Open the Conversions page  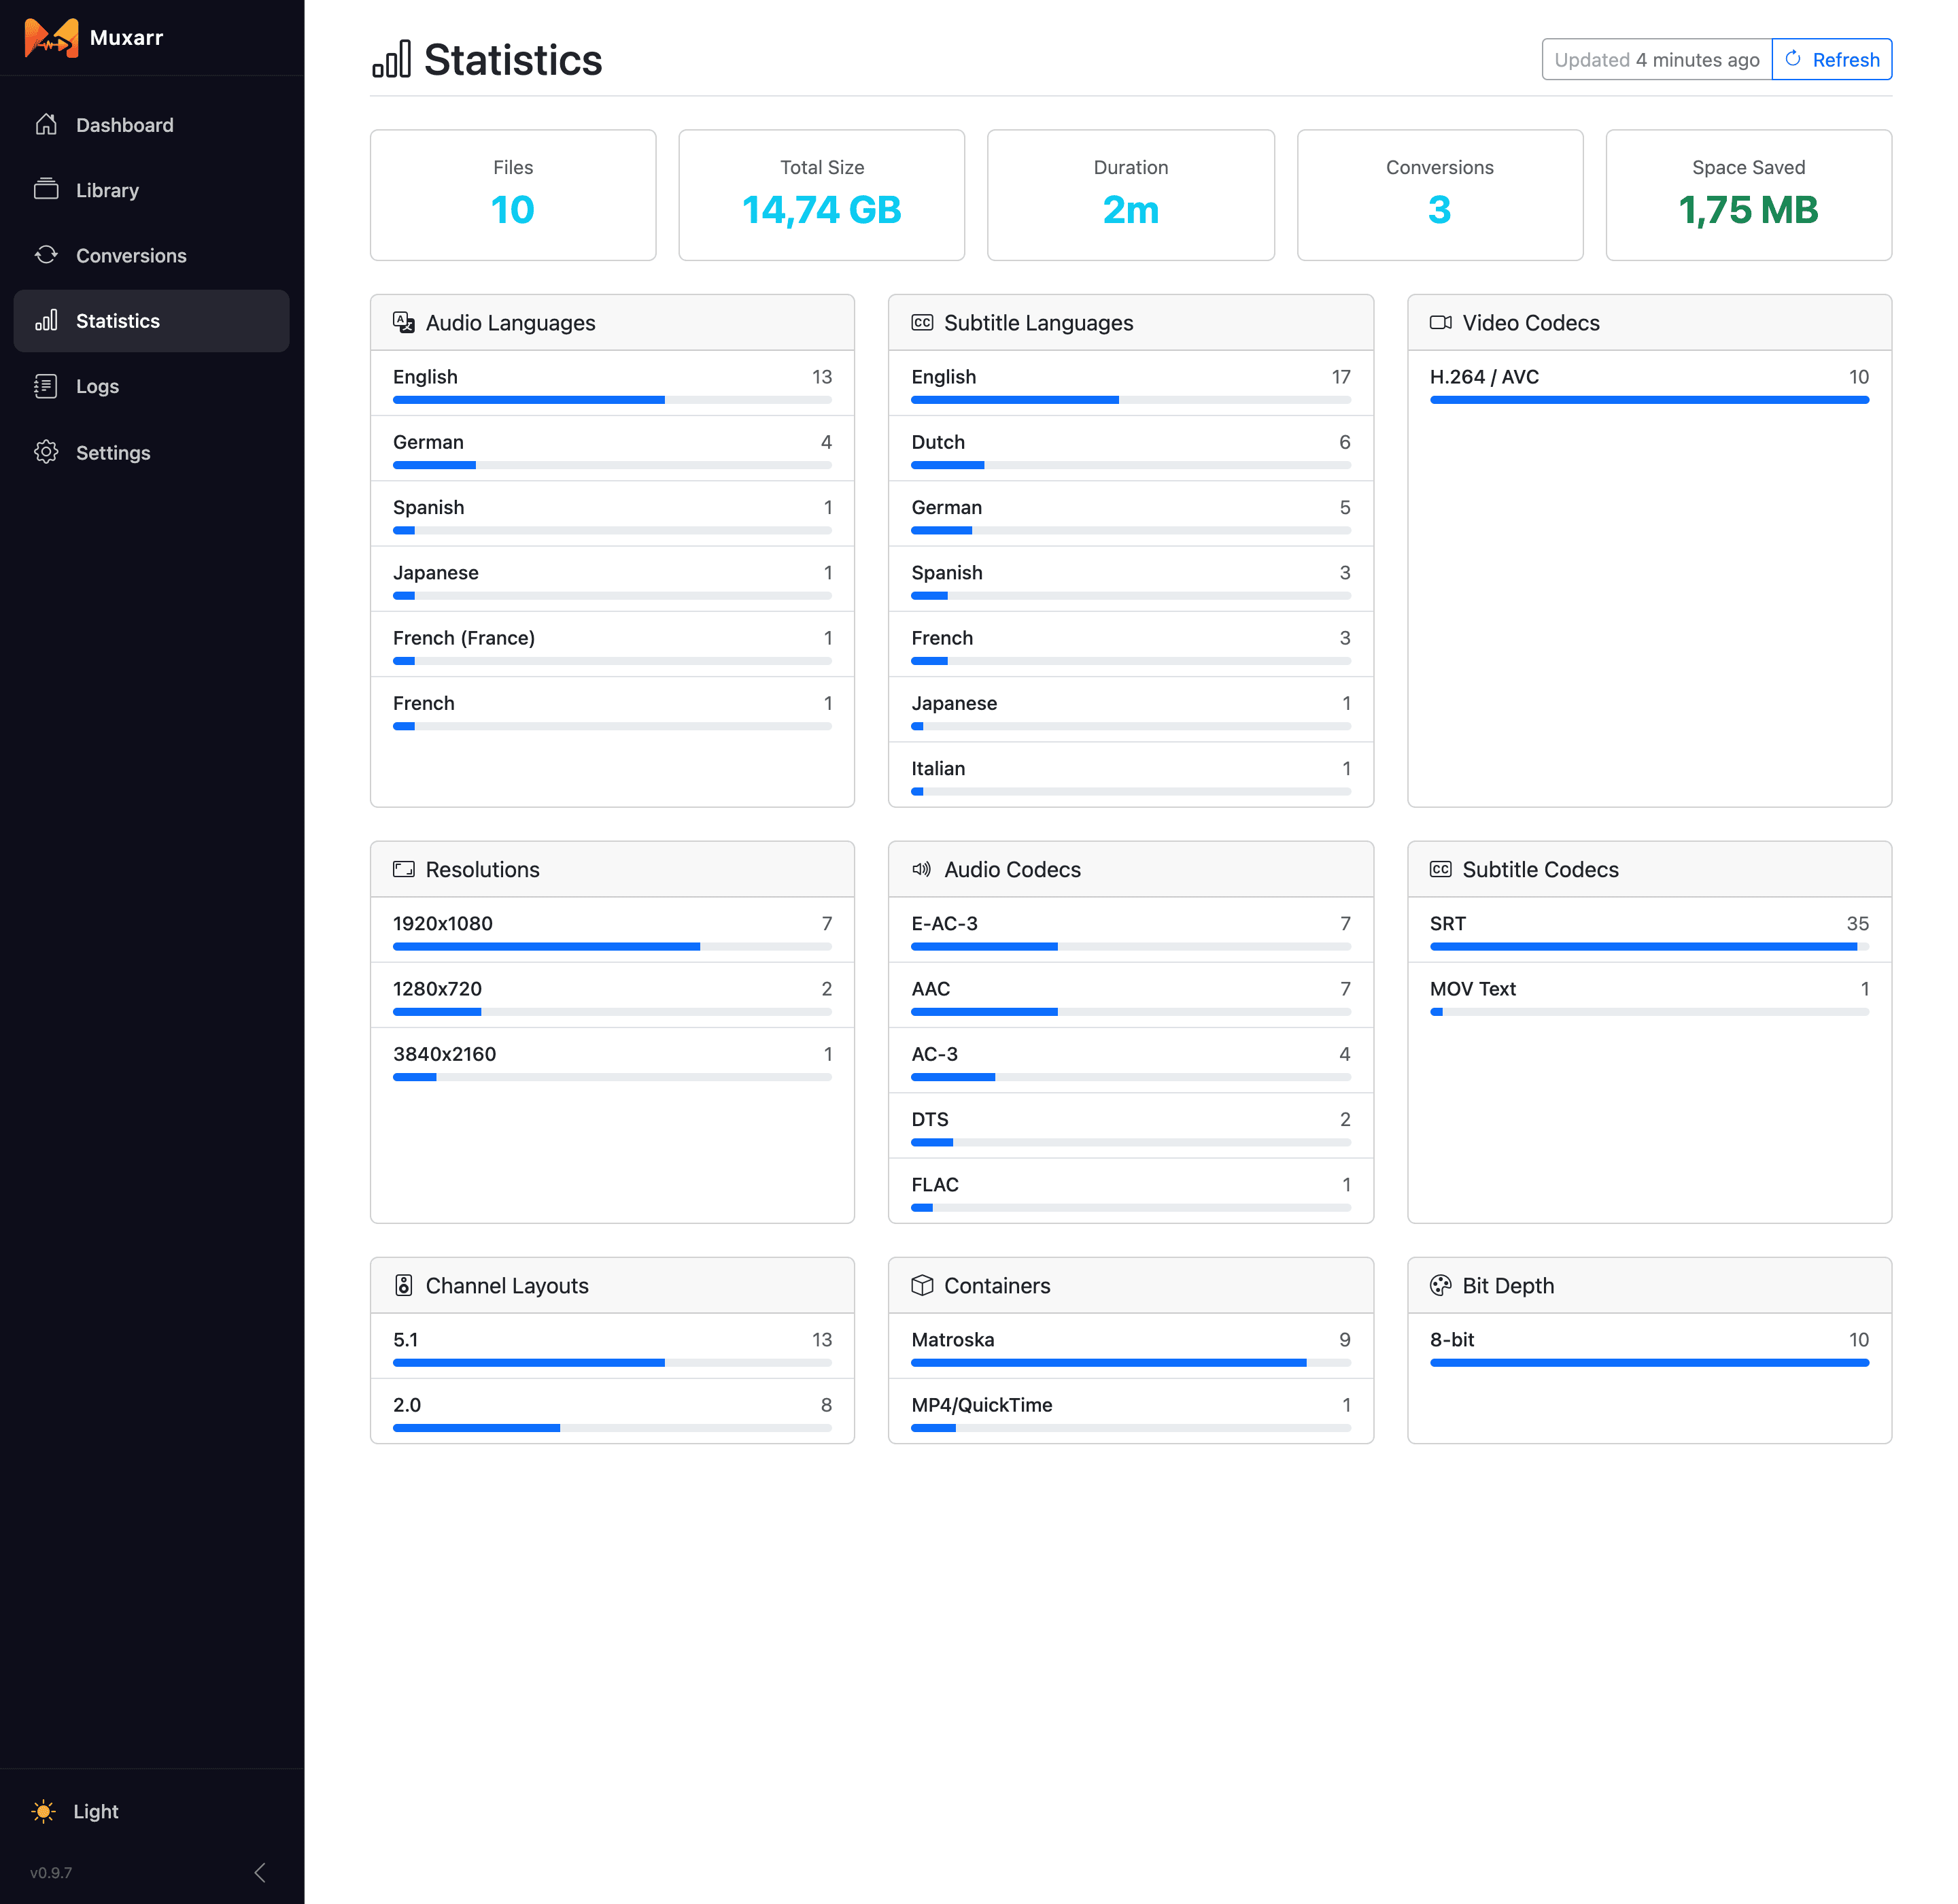point(151,255)
